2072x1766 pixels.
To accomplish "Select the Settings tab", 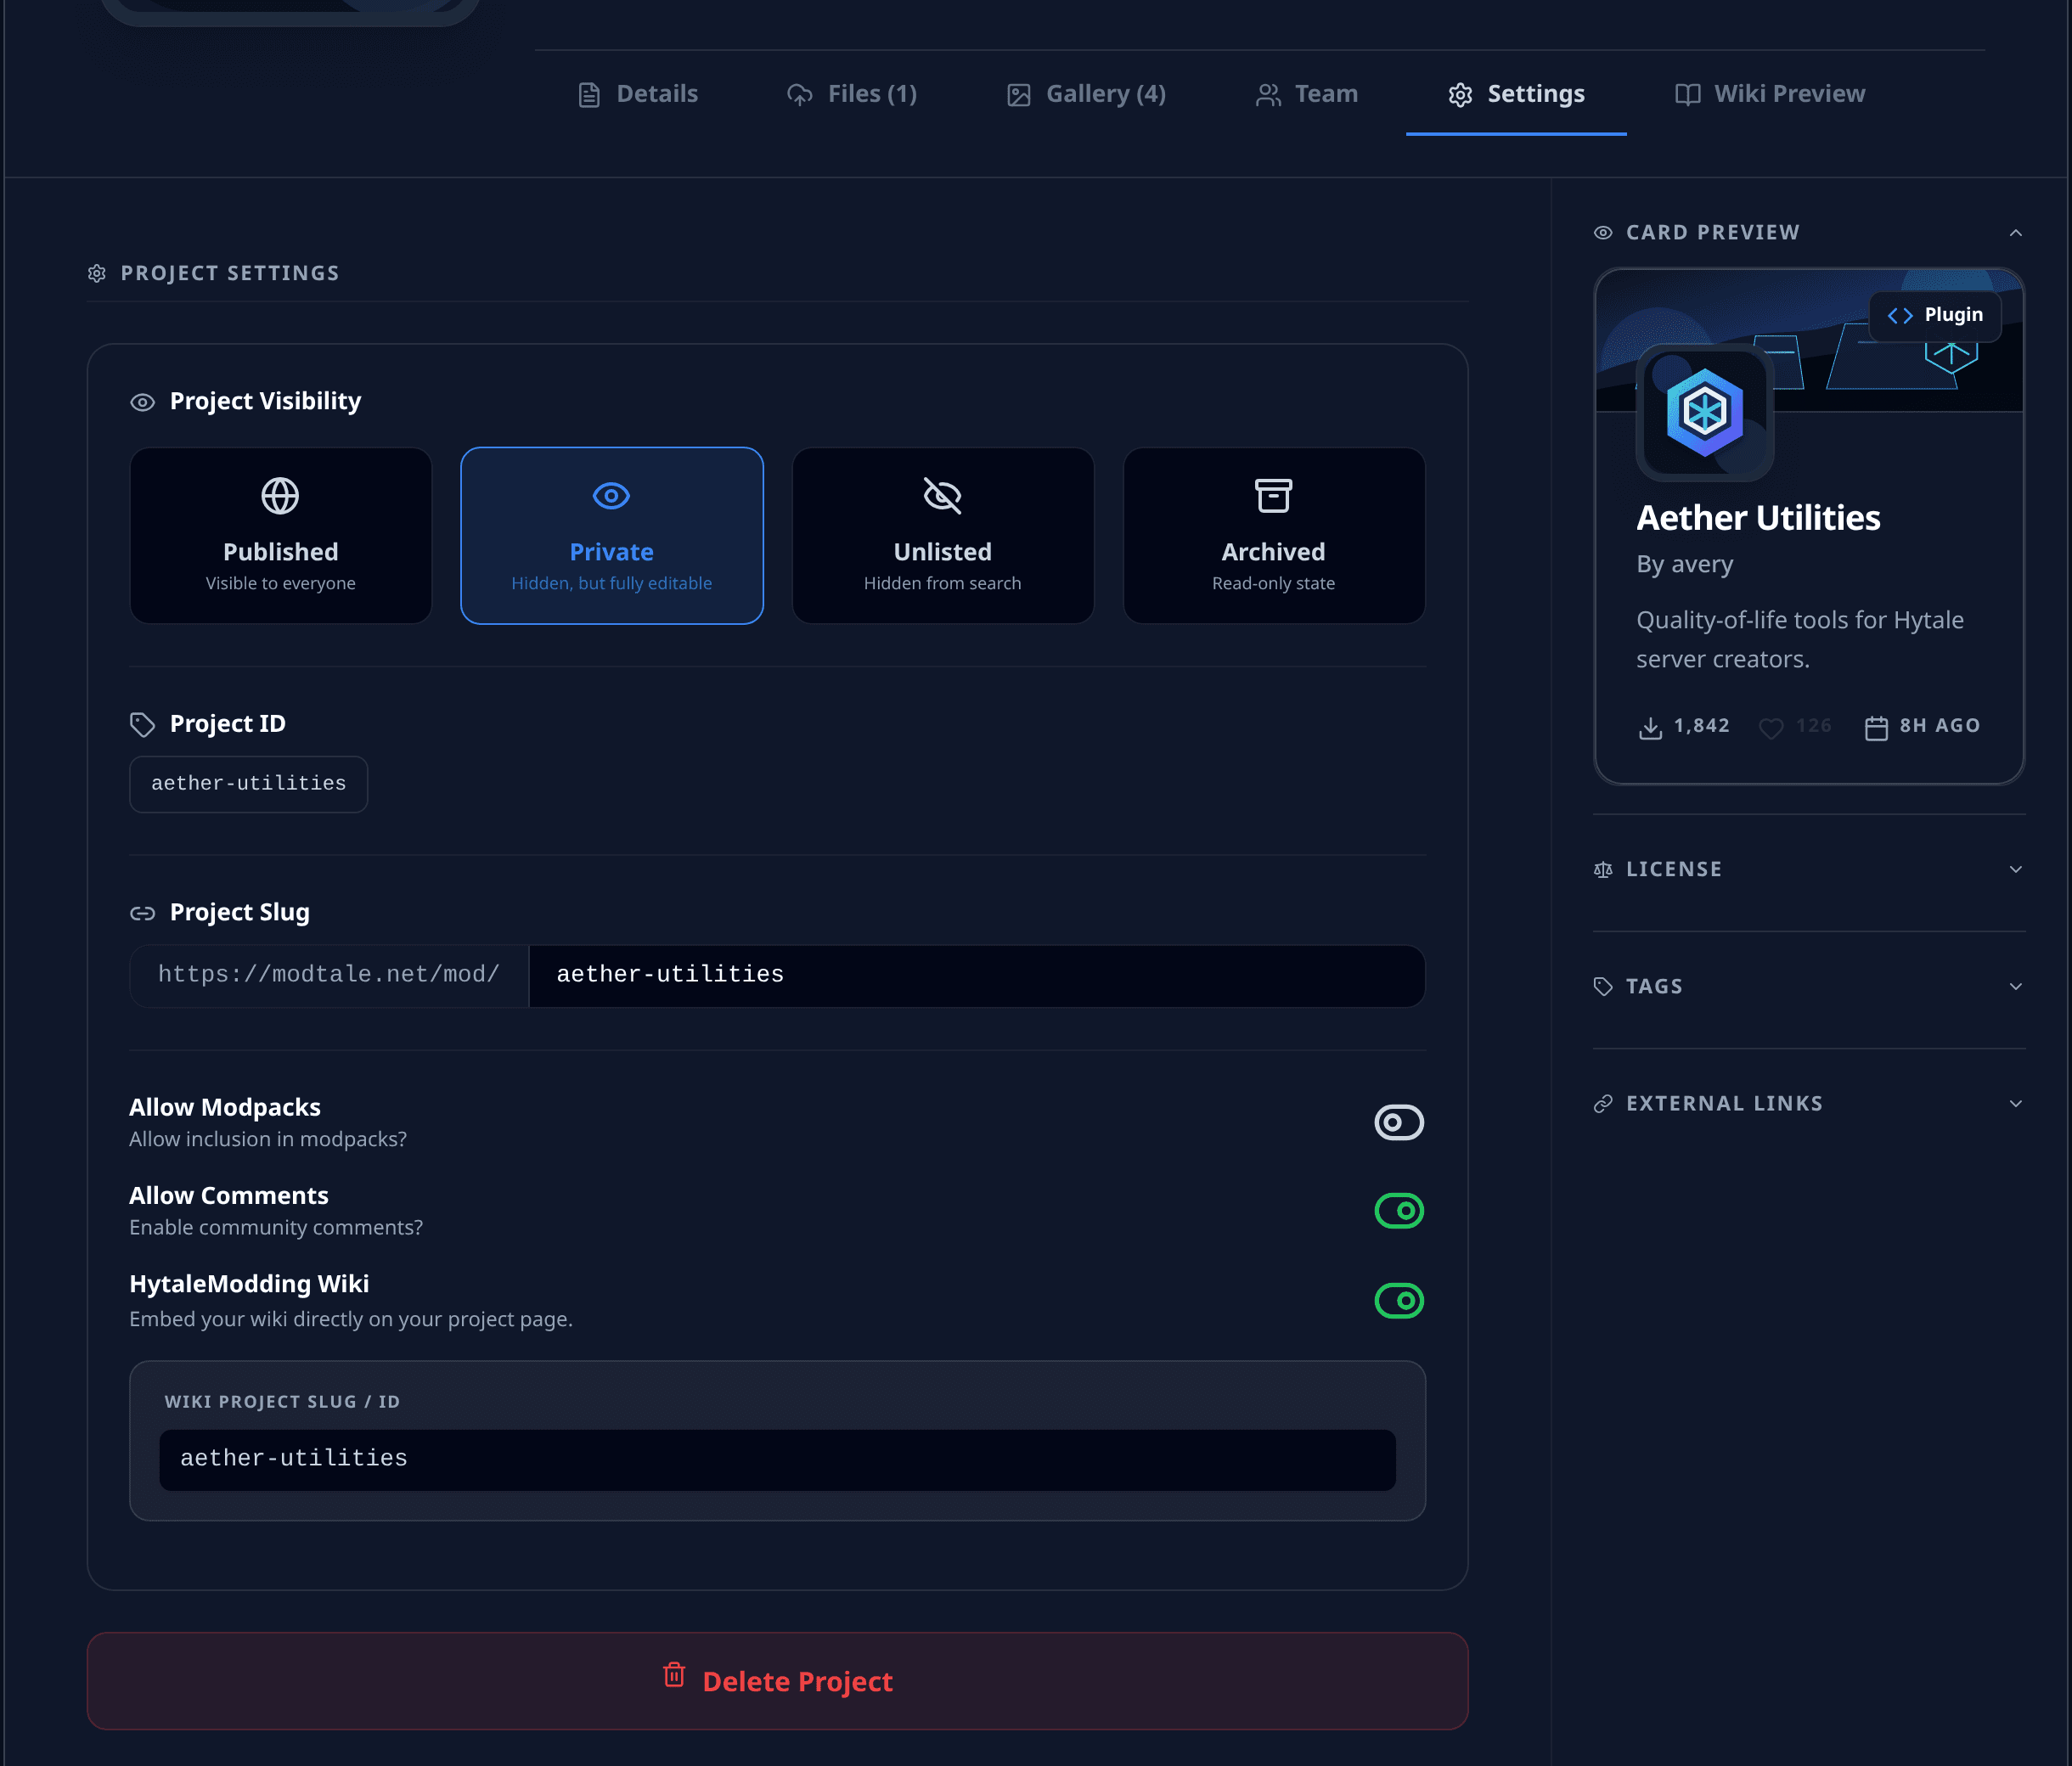I will click(x=1516, y=94).
